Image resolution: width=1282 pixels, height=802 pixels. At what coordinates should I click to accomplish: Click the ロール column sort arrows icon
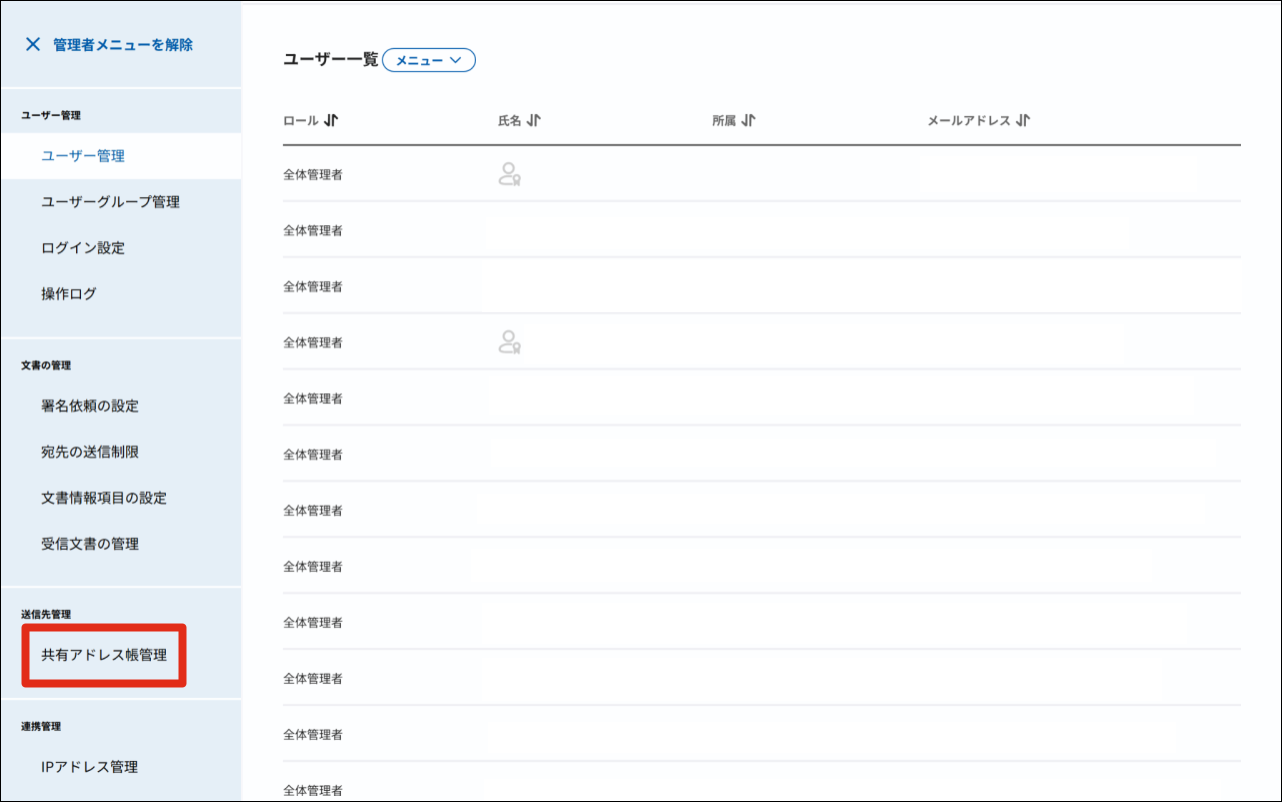tap(332, 121)
